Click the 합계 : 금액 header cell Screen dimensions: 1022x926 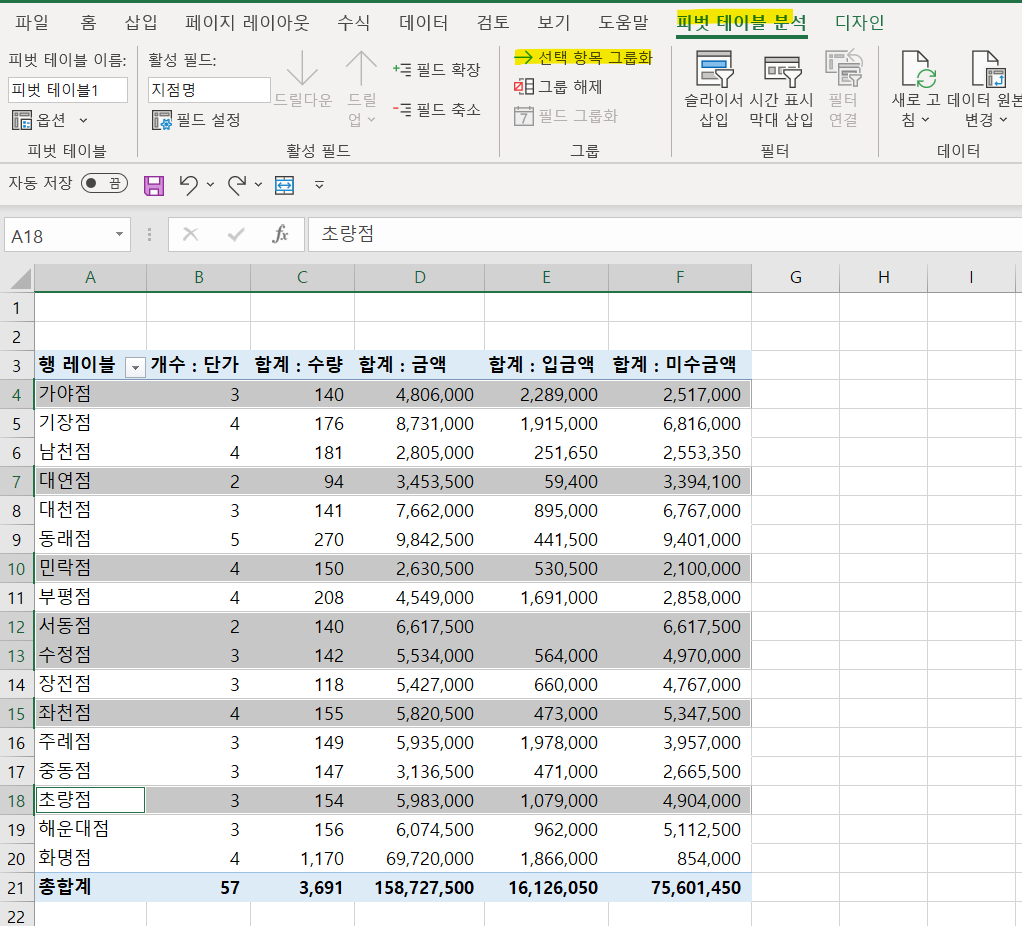click(x=420, y=365)
